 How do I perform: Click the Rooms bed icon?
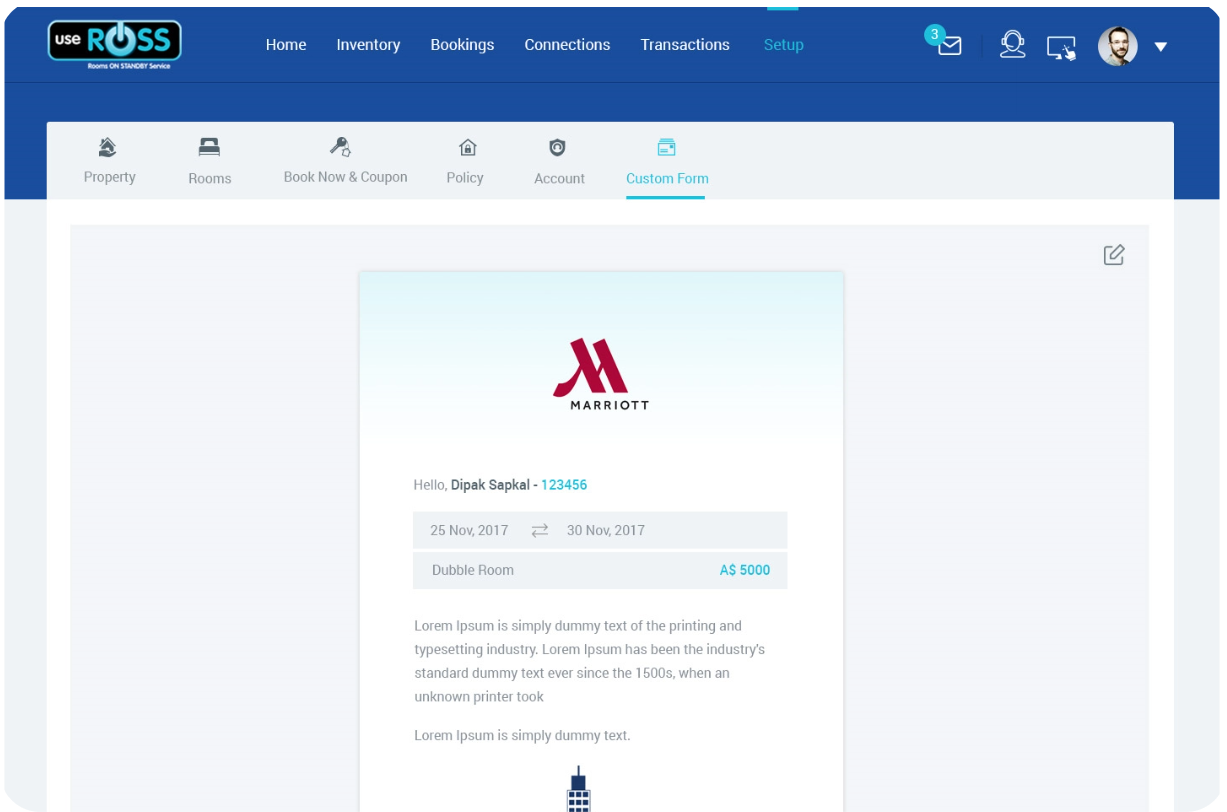coord(209,147)
